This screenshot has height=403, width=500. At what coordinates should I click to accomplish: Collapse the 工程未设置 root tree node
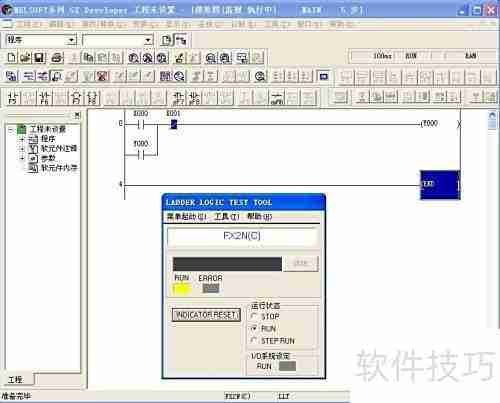pyautogui.click(x=11, y=129)
